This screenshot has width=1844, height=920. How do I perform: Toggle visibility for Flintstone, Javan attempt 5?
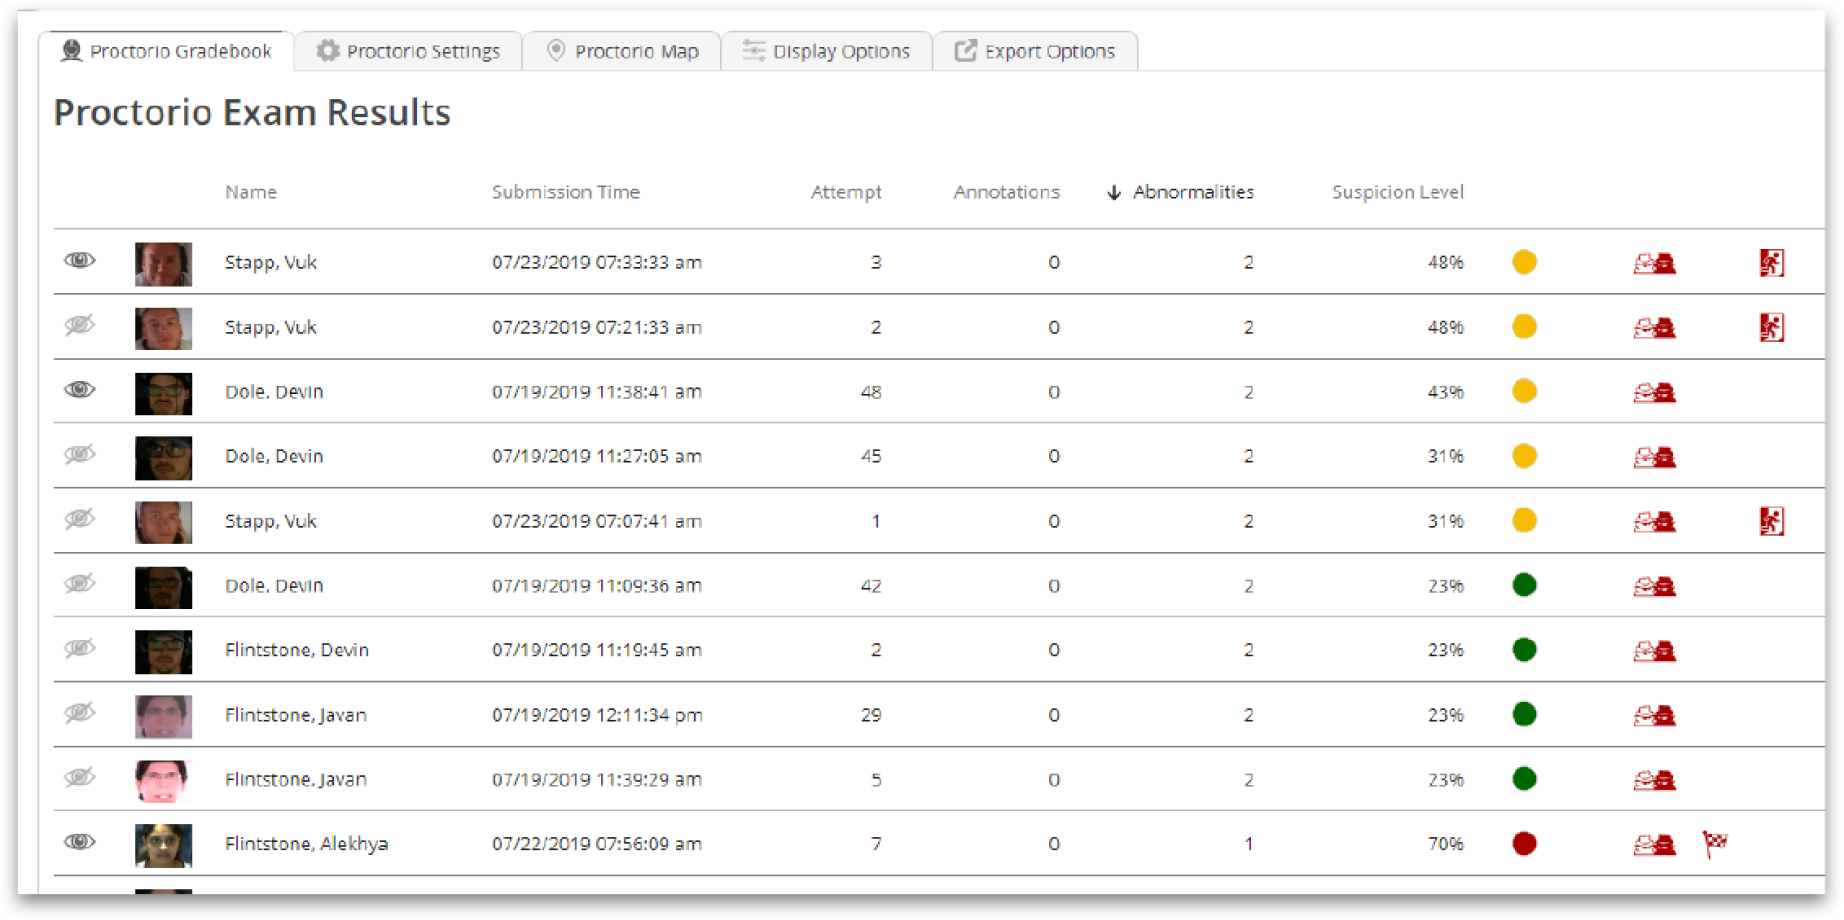80,777
